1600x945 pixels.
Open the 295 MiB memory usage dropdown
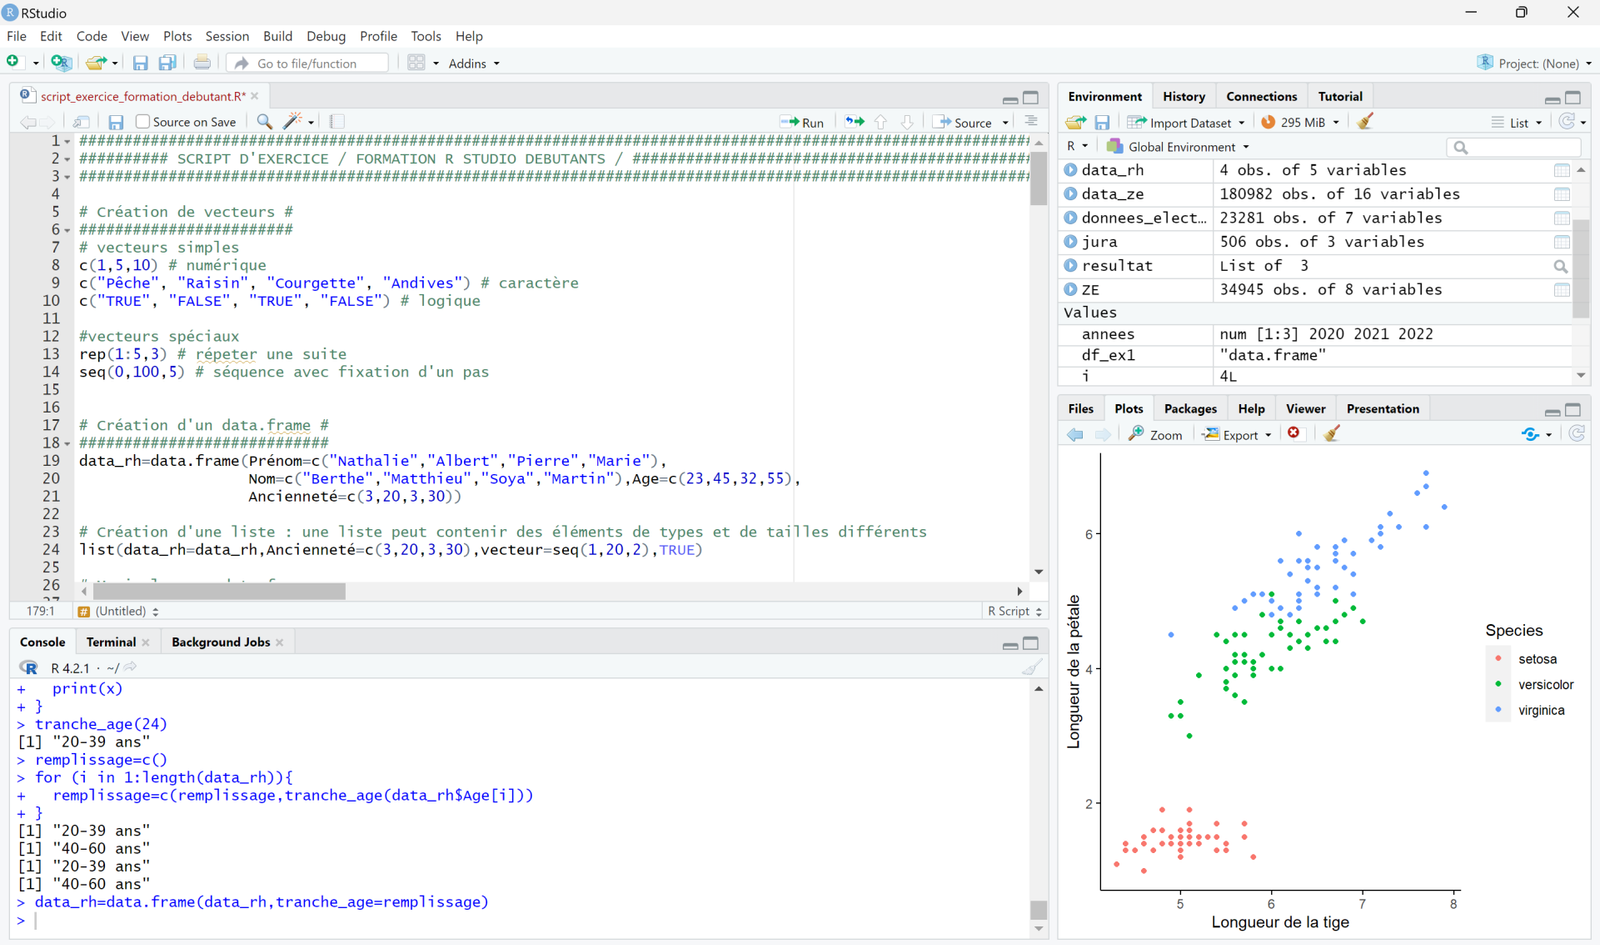click(x=1300, y=122)
